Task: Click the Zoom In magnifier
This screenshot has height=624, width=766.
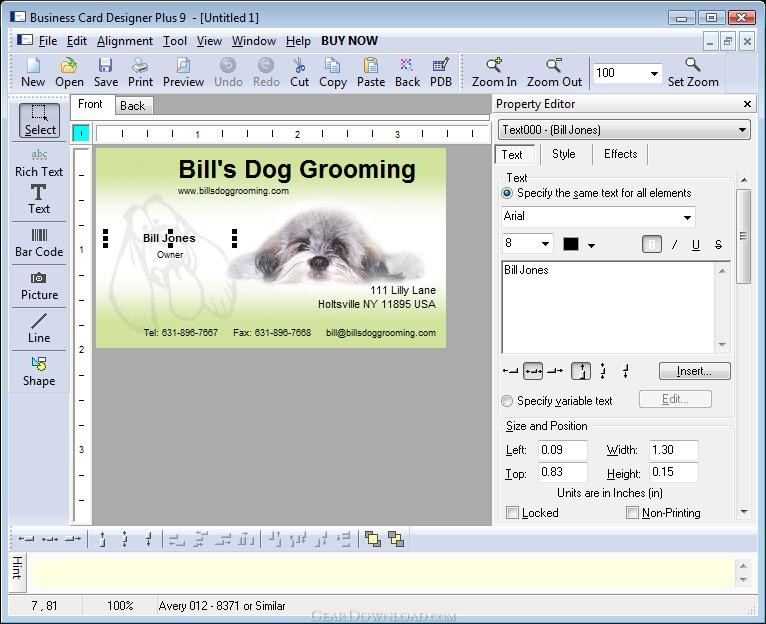Action: [x=494, y=72]
